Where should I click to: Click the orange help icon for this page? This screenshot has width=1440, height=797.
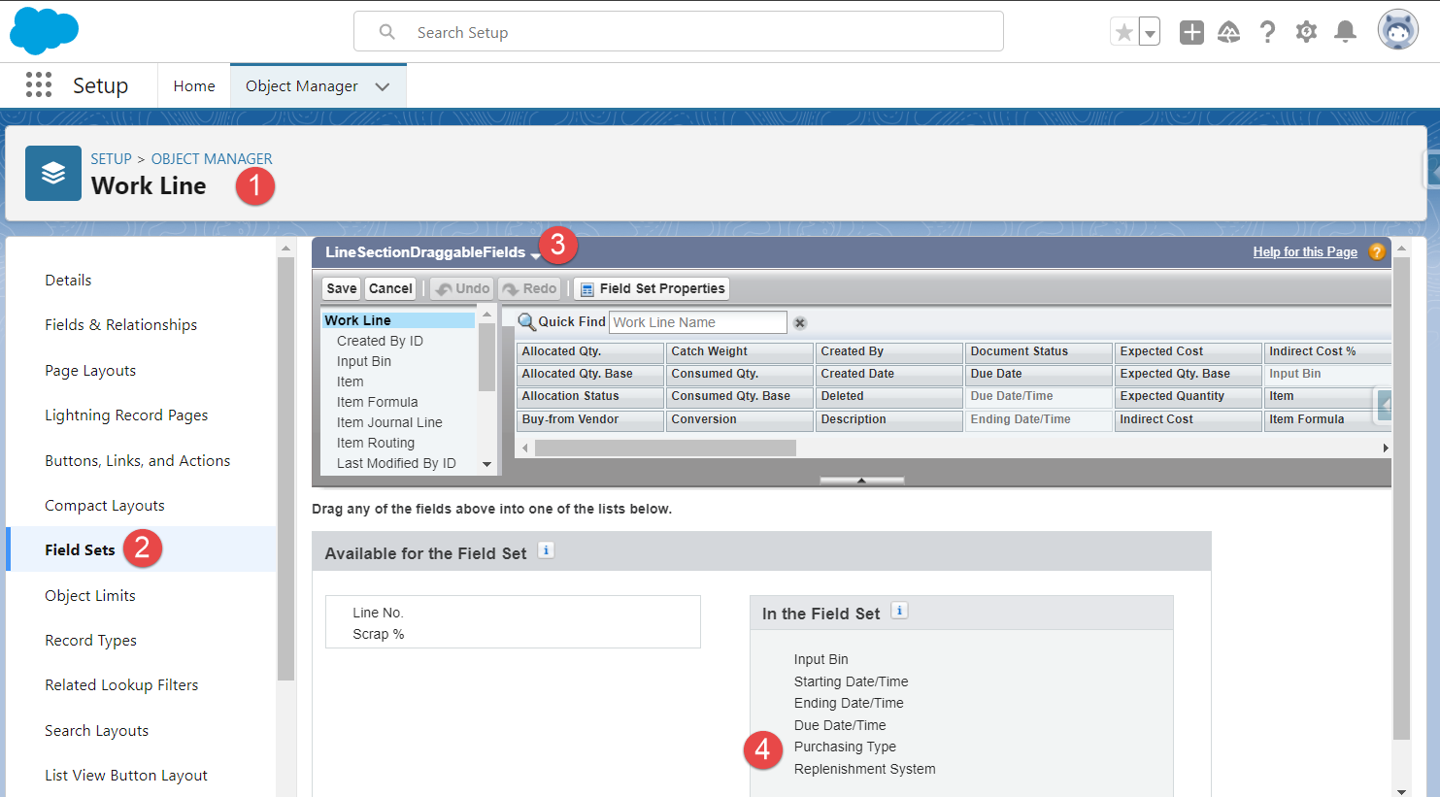1377,252
